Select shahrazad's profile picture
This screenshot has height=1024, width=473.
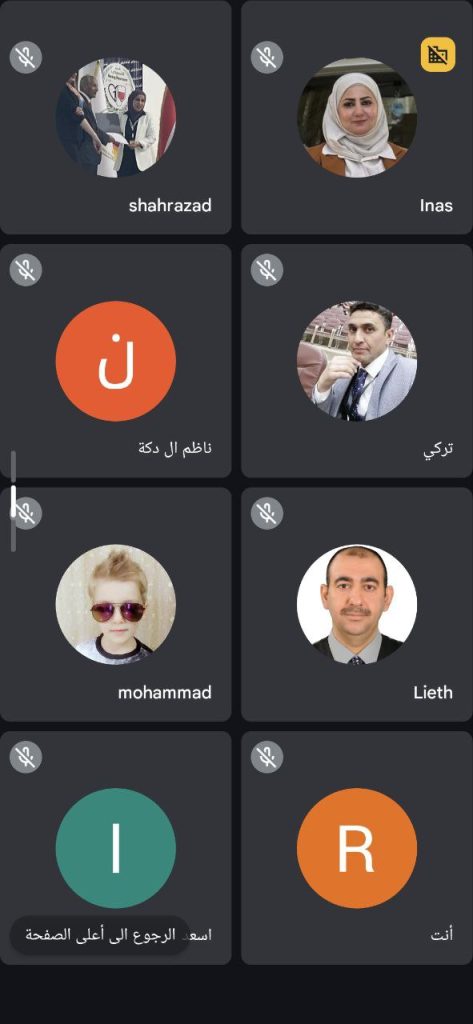(116, 118)
